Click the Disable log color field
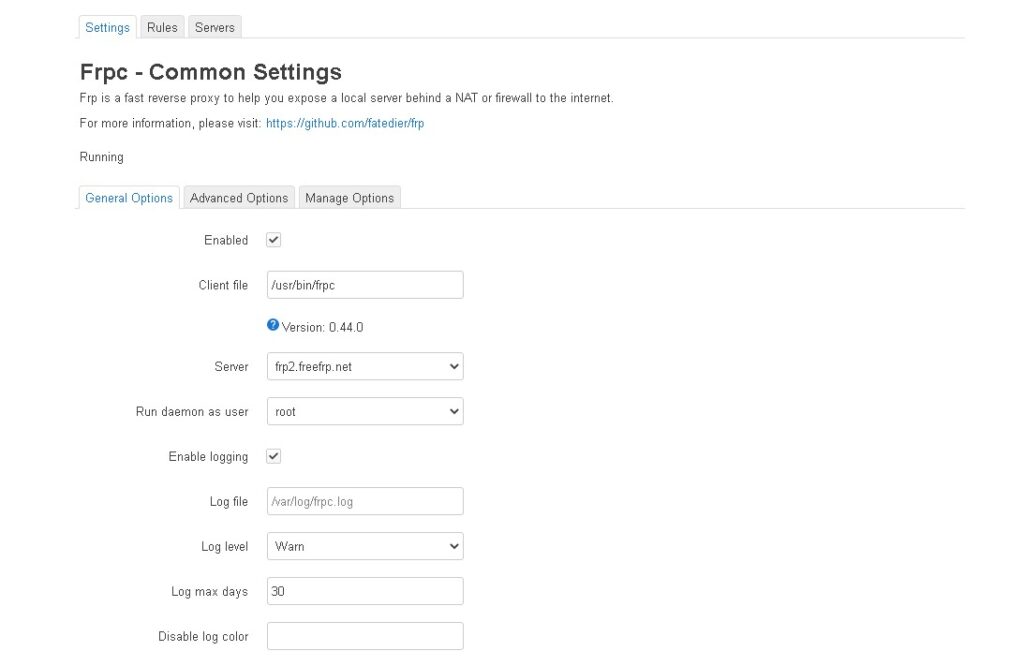This screenshot has height=666, width=1024. (x=365, y=636)
